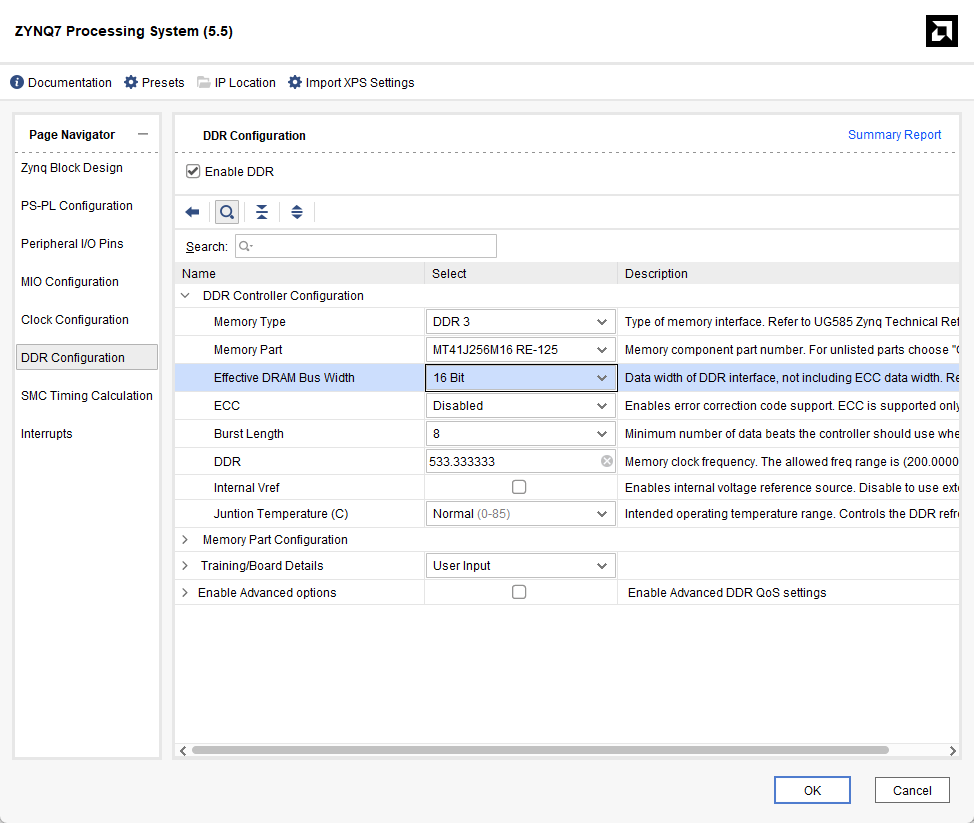Image resolution: width=974 pixels, height=823 pixels.
Task: Go to PS-PL Configuration page
Action: tap(76, 206)
